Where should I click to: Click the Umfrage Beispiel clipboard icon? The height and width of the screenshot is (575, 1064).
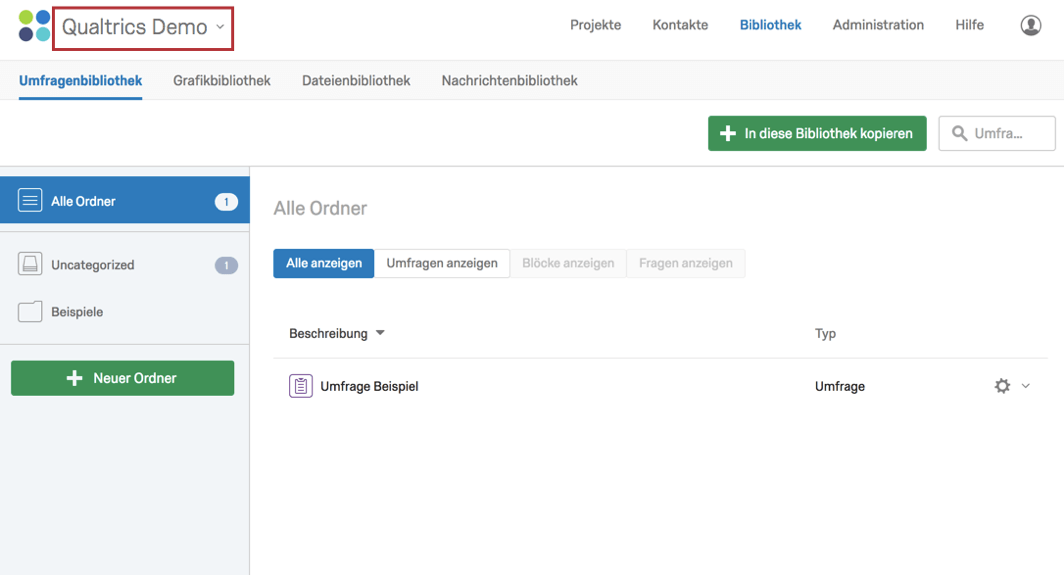(301, 386)
